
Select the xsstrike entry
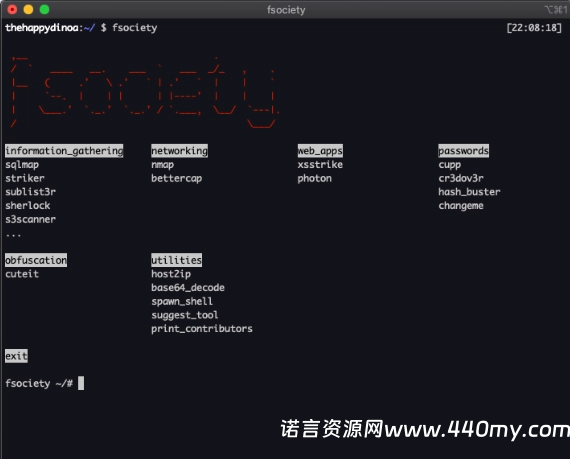(x=320, y=165)
